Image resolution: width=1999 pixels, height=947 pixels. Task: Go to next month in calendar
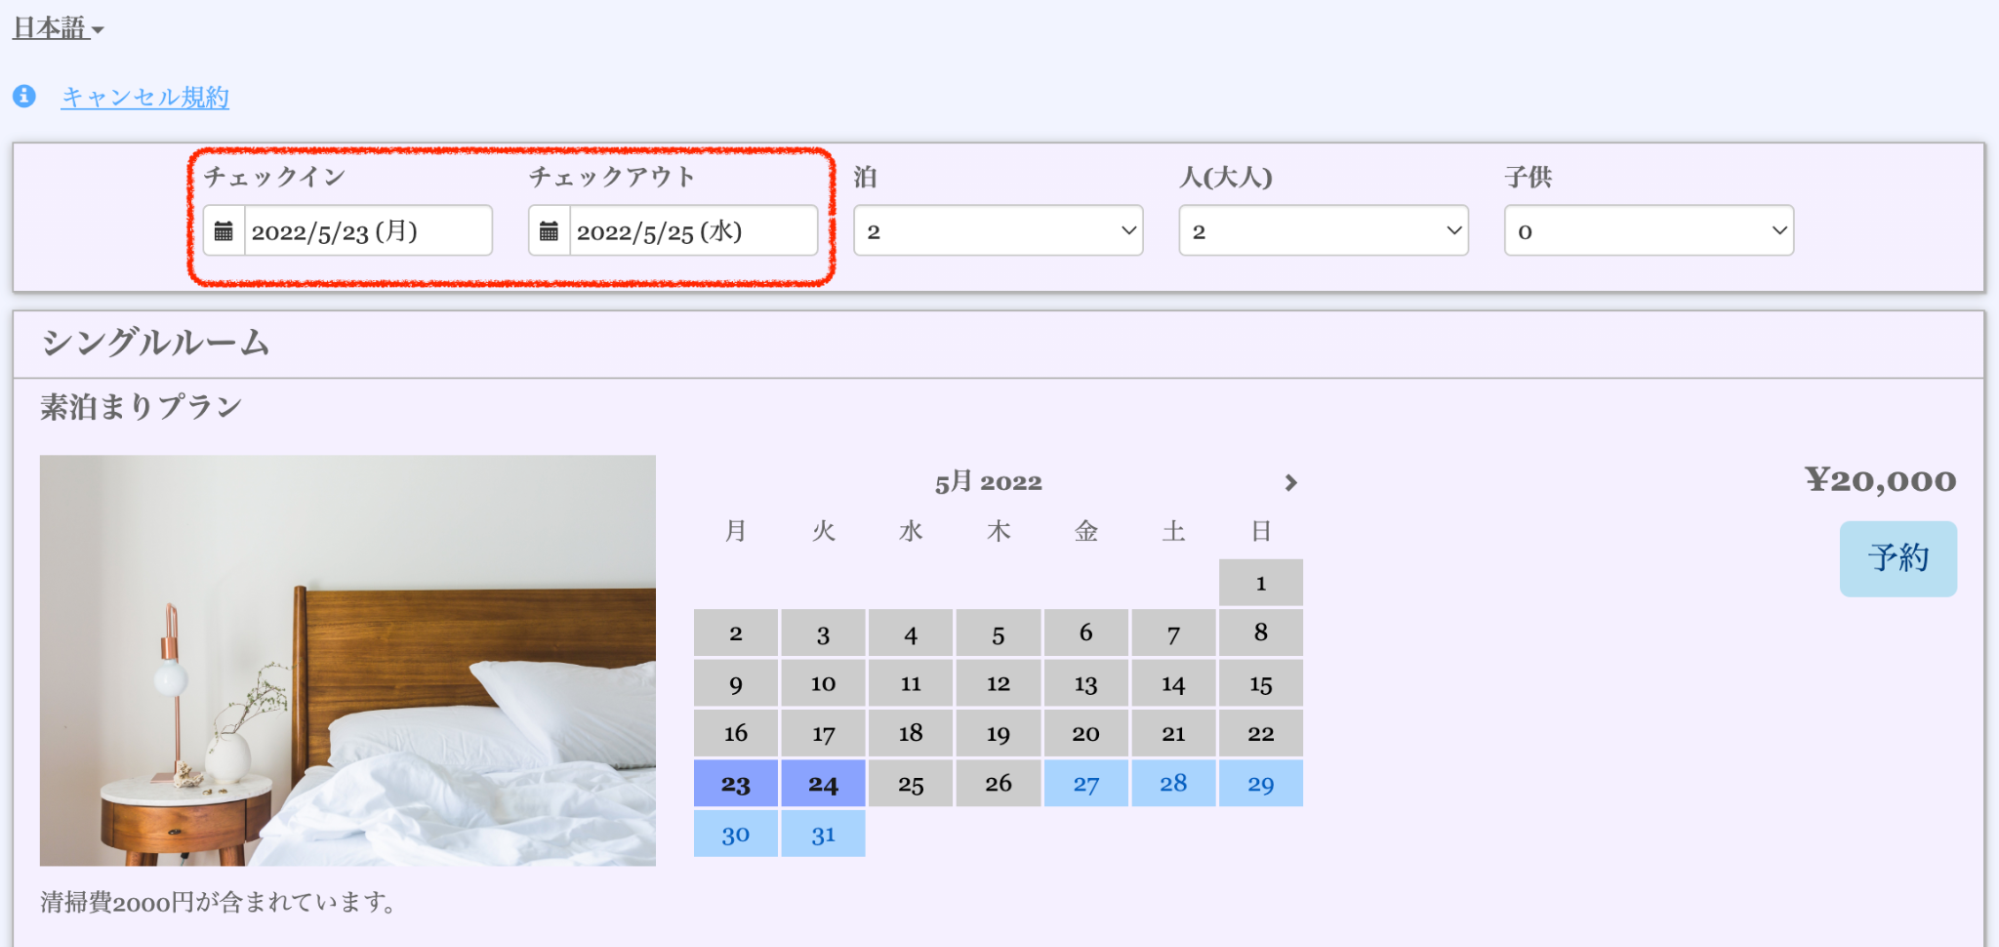[x=1290, y=483]
